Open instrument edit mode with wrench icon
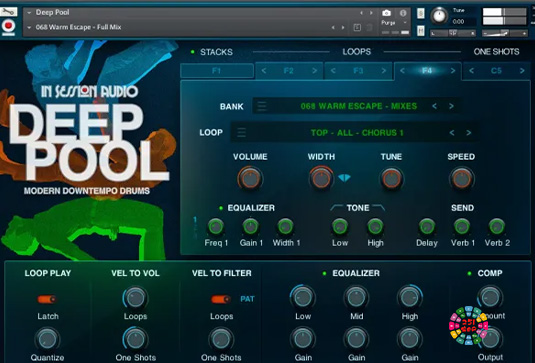Image resolution: width=535 pixels, height=363 pixels. click(8, 12)
